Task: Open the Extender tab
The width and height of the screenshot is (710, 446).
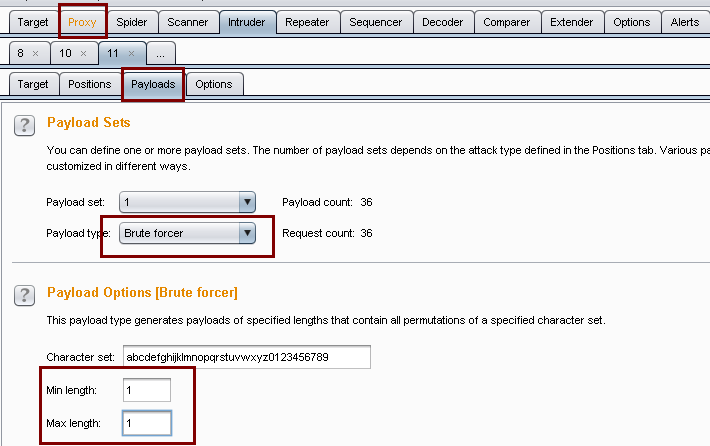Action: coord(571,22)
